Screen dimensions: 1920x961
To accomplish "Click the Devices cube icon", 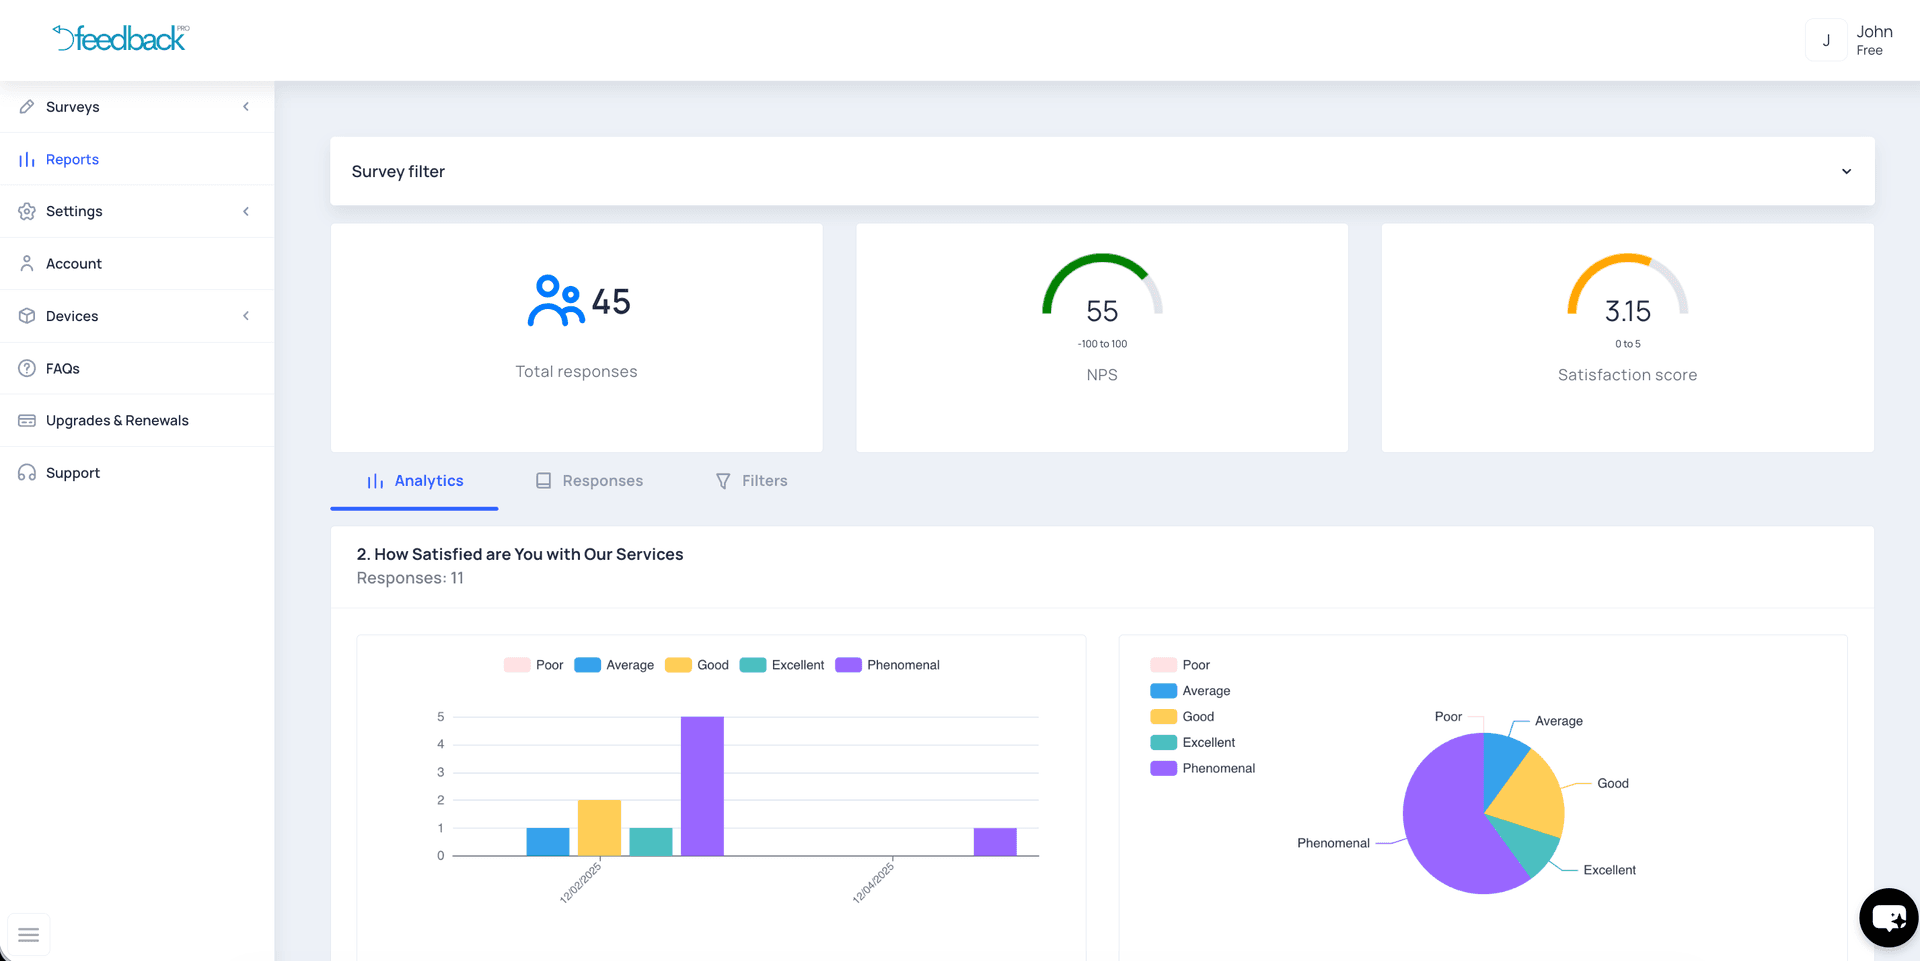I will (27, 316).
